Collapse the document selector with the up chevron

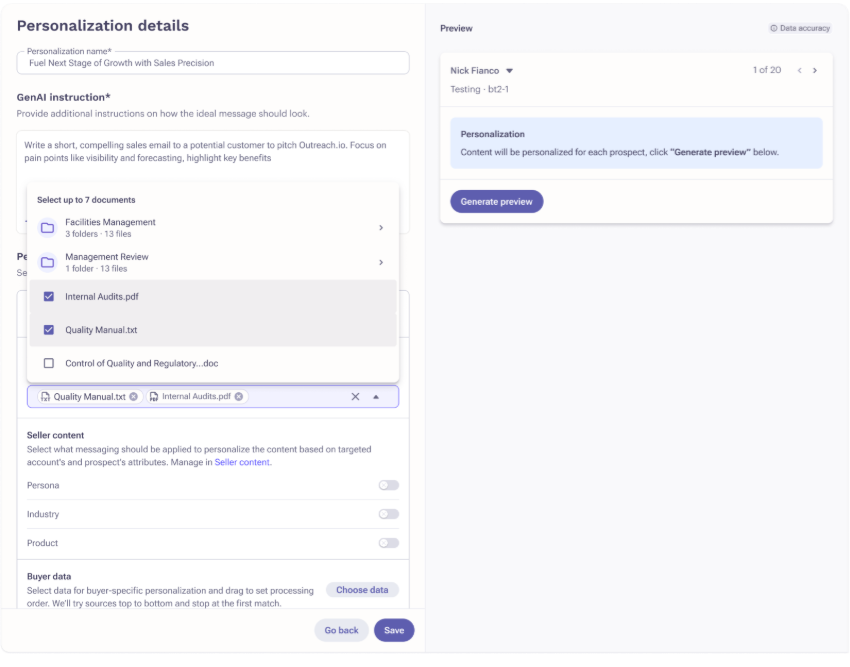pos(375,396)
